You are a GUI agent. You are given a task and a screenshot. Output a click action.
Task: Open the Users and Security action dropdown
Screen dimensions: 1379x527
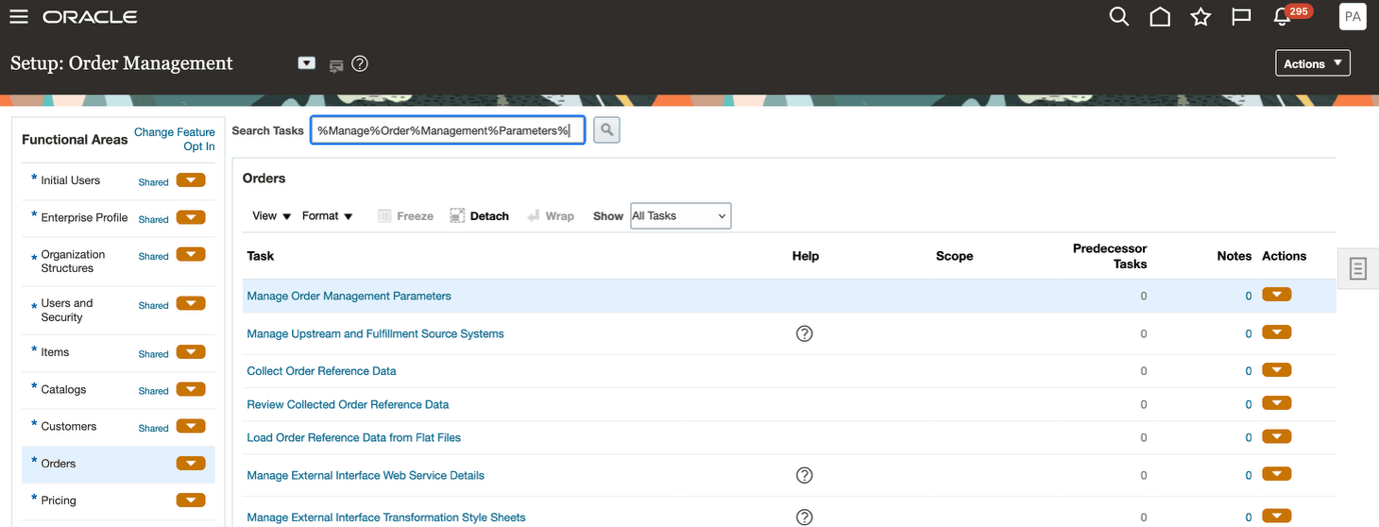191,303
